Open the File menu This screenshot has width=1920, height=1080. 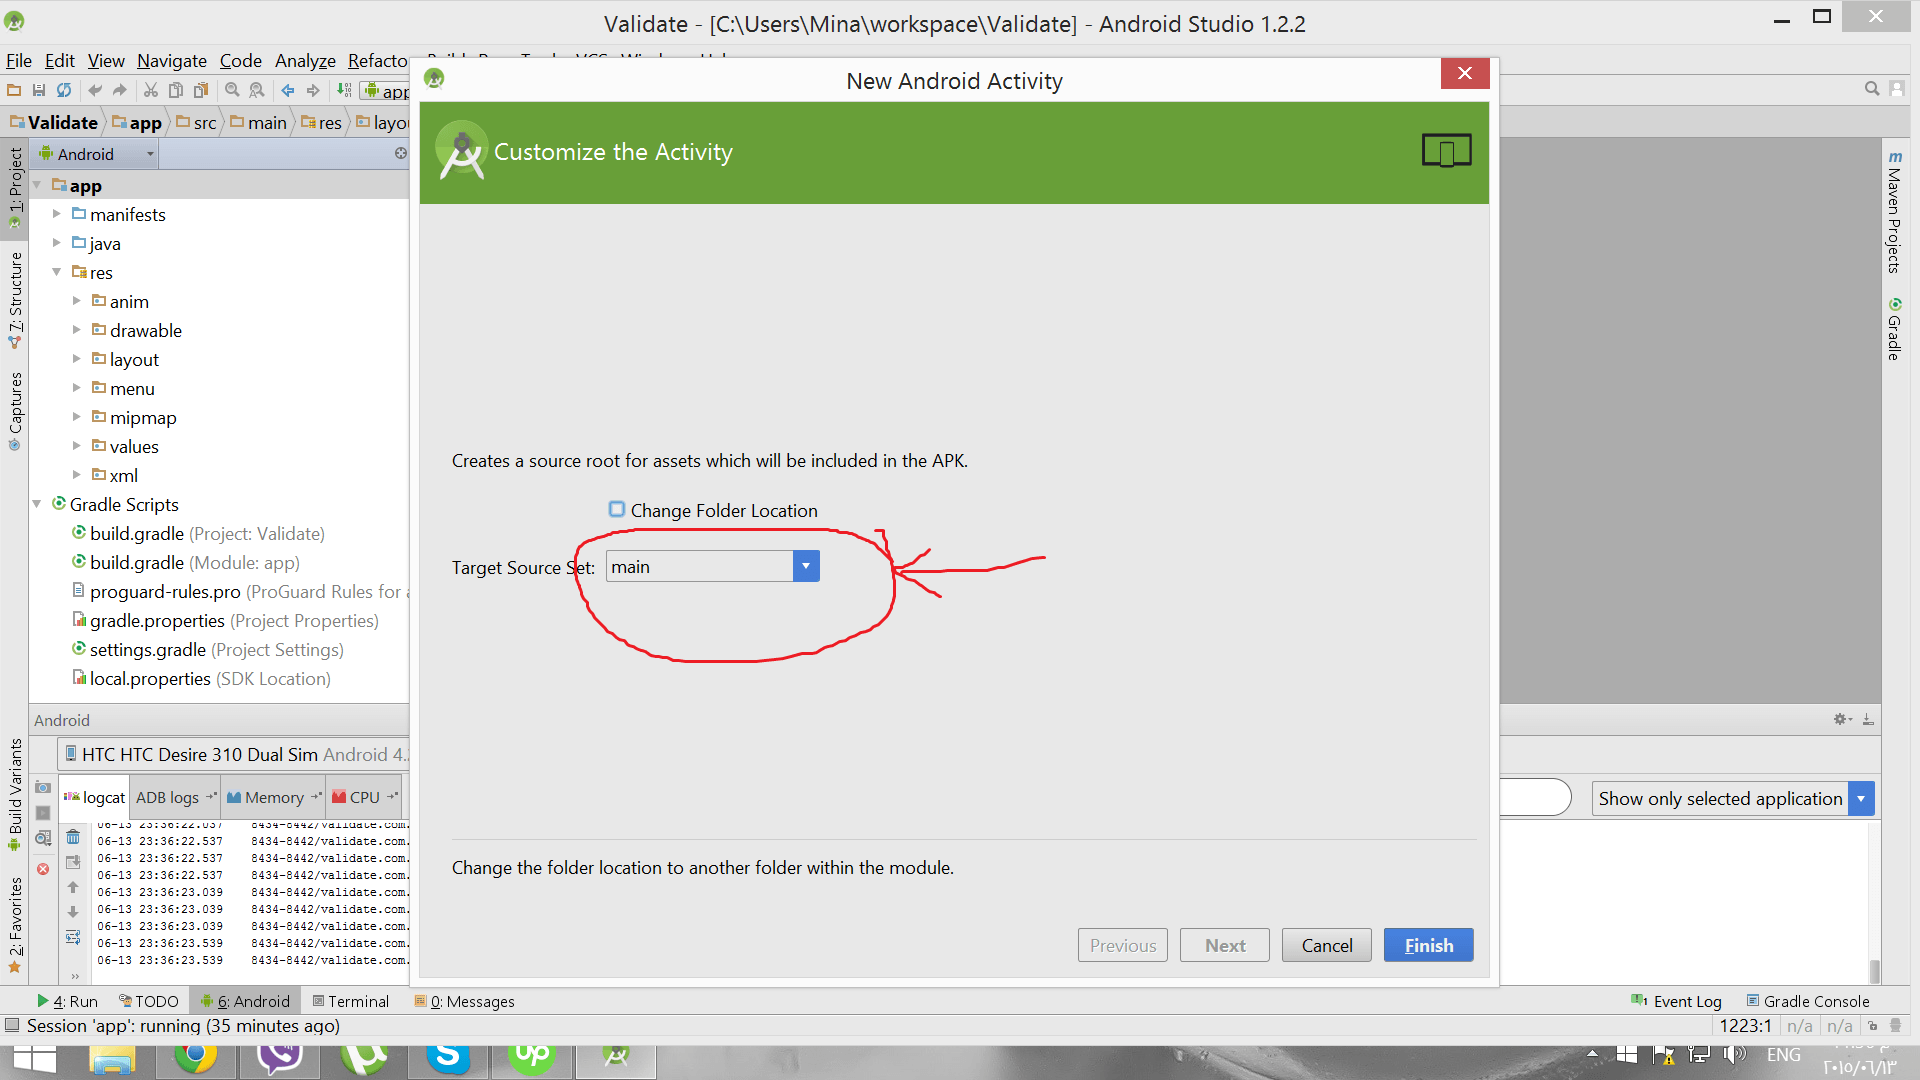coord(20,61)
